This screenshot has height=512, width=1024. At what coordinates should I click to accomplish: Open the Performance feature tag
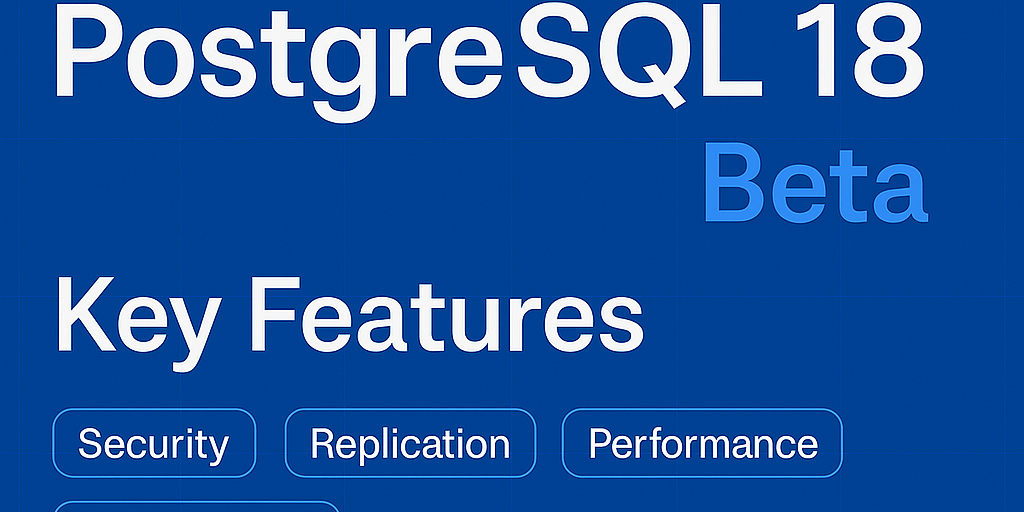[702, 443]
